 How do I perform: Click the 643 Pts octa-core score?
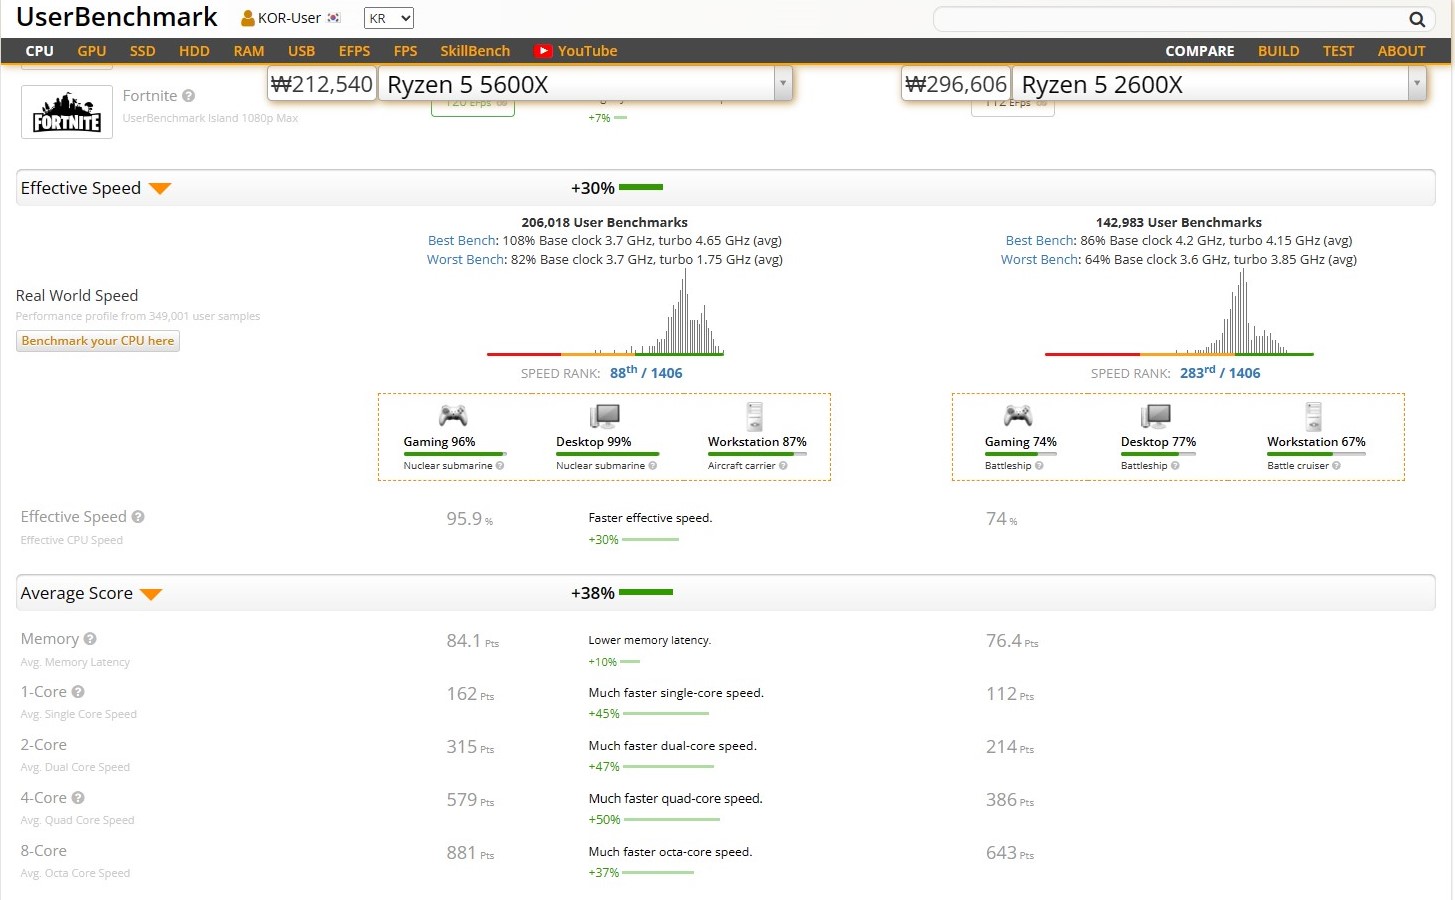pyautogui.click(x=1010, y=853)
